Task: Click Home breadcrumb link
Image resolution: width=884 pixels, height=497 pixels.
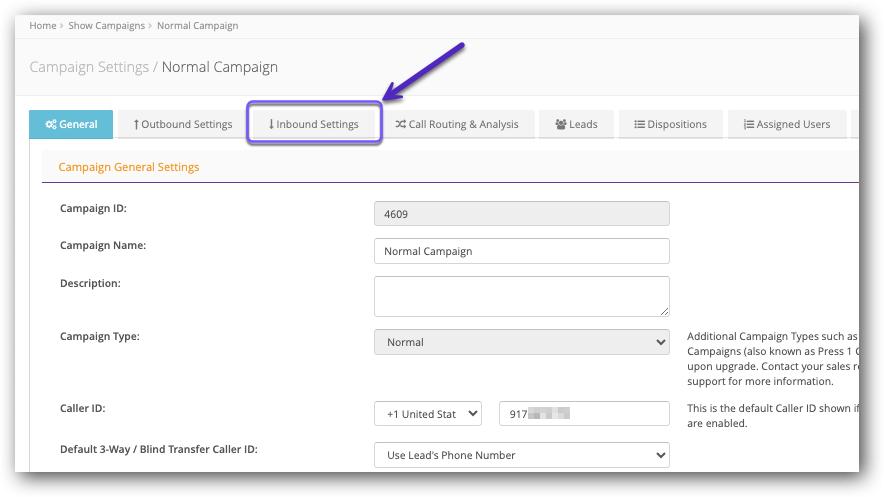Action: coord(43,25)
